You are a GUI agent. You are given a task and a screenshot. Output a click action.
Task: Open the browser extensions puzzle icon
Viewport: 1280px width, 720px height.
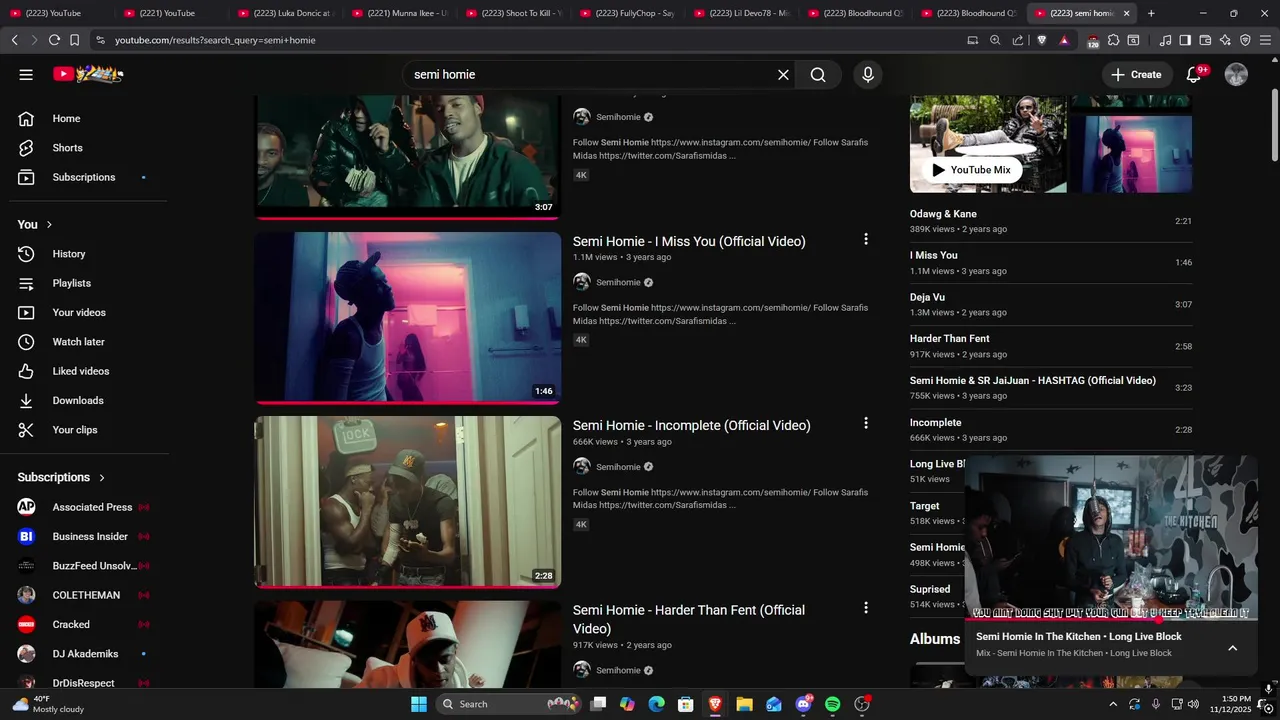1113,40
